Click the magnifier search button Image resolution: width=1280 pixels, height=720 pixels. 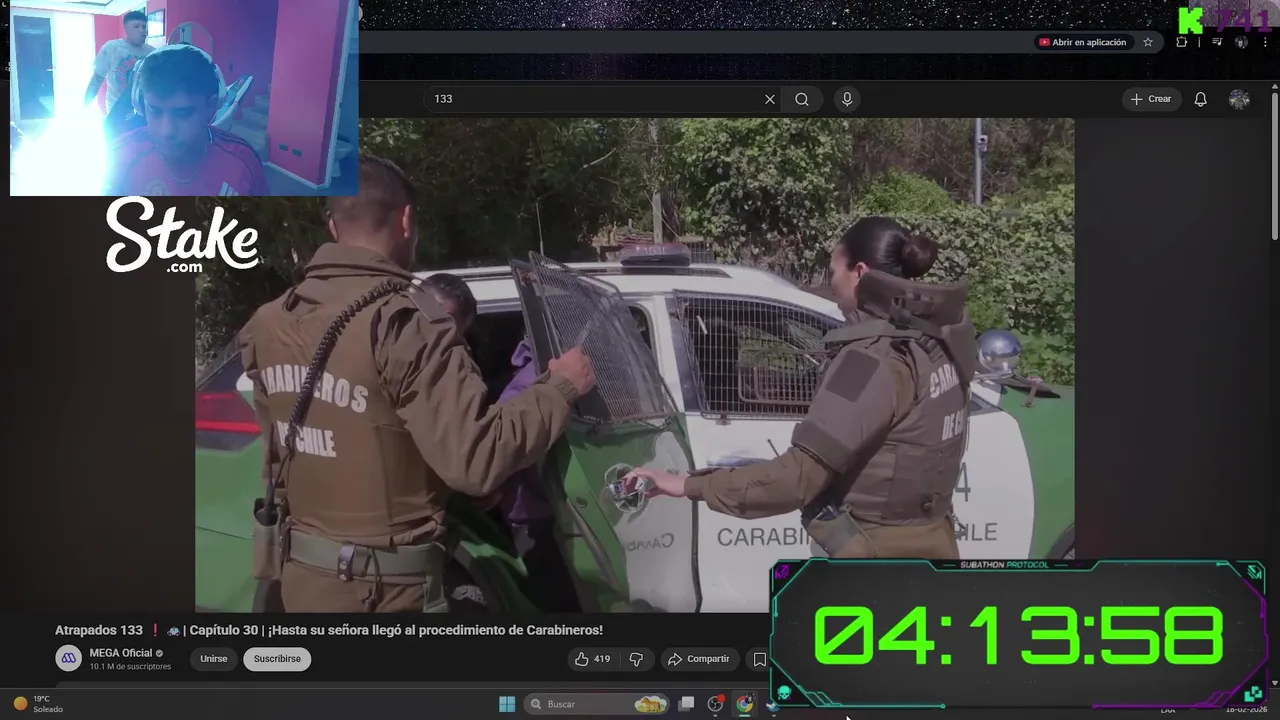click(x=802, y=99)
